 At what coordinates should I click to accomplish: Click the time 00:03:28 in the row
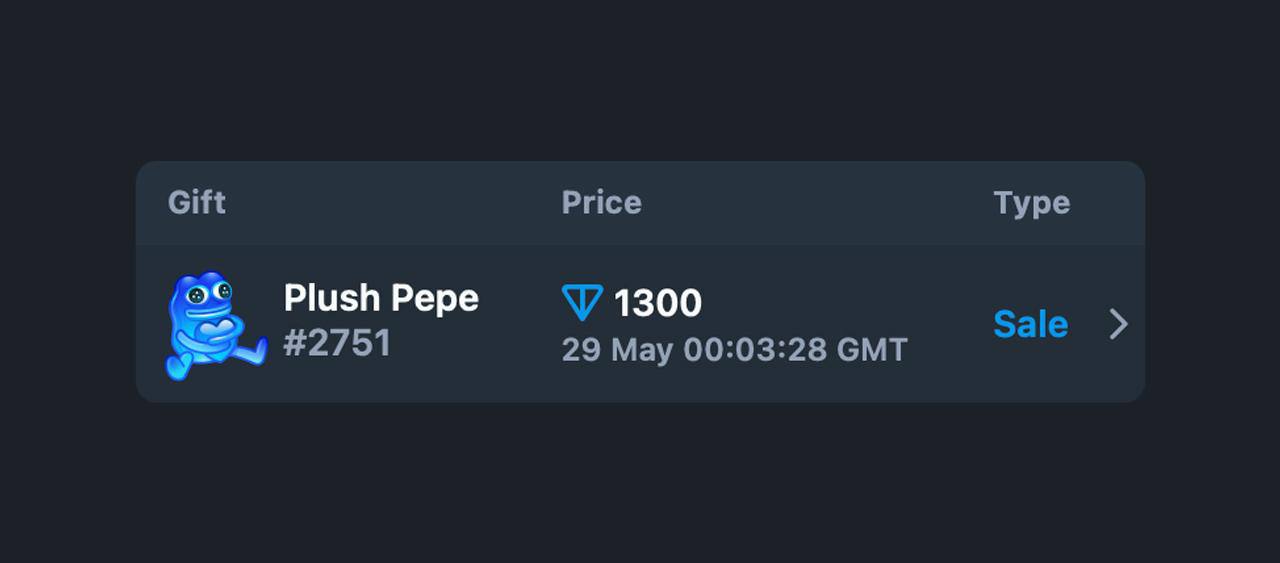(755, 350)
